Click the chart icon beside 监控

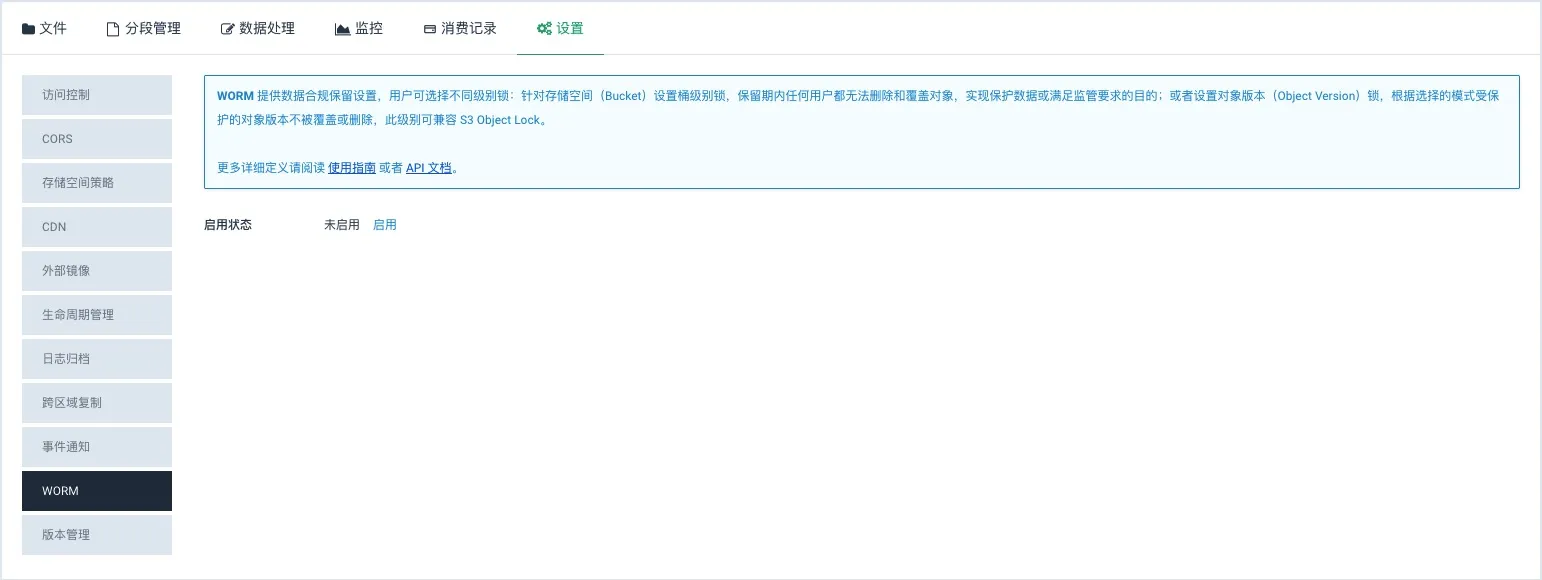tap(342, 29)
